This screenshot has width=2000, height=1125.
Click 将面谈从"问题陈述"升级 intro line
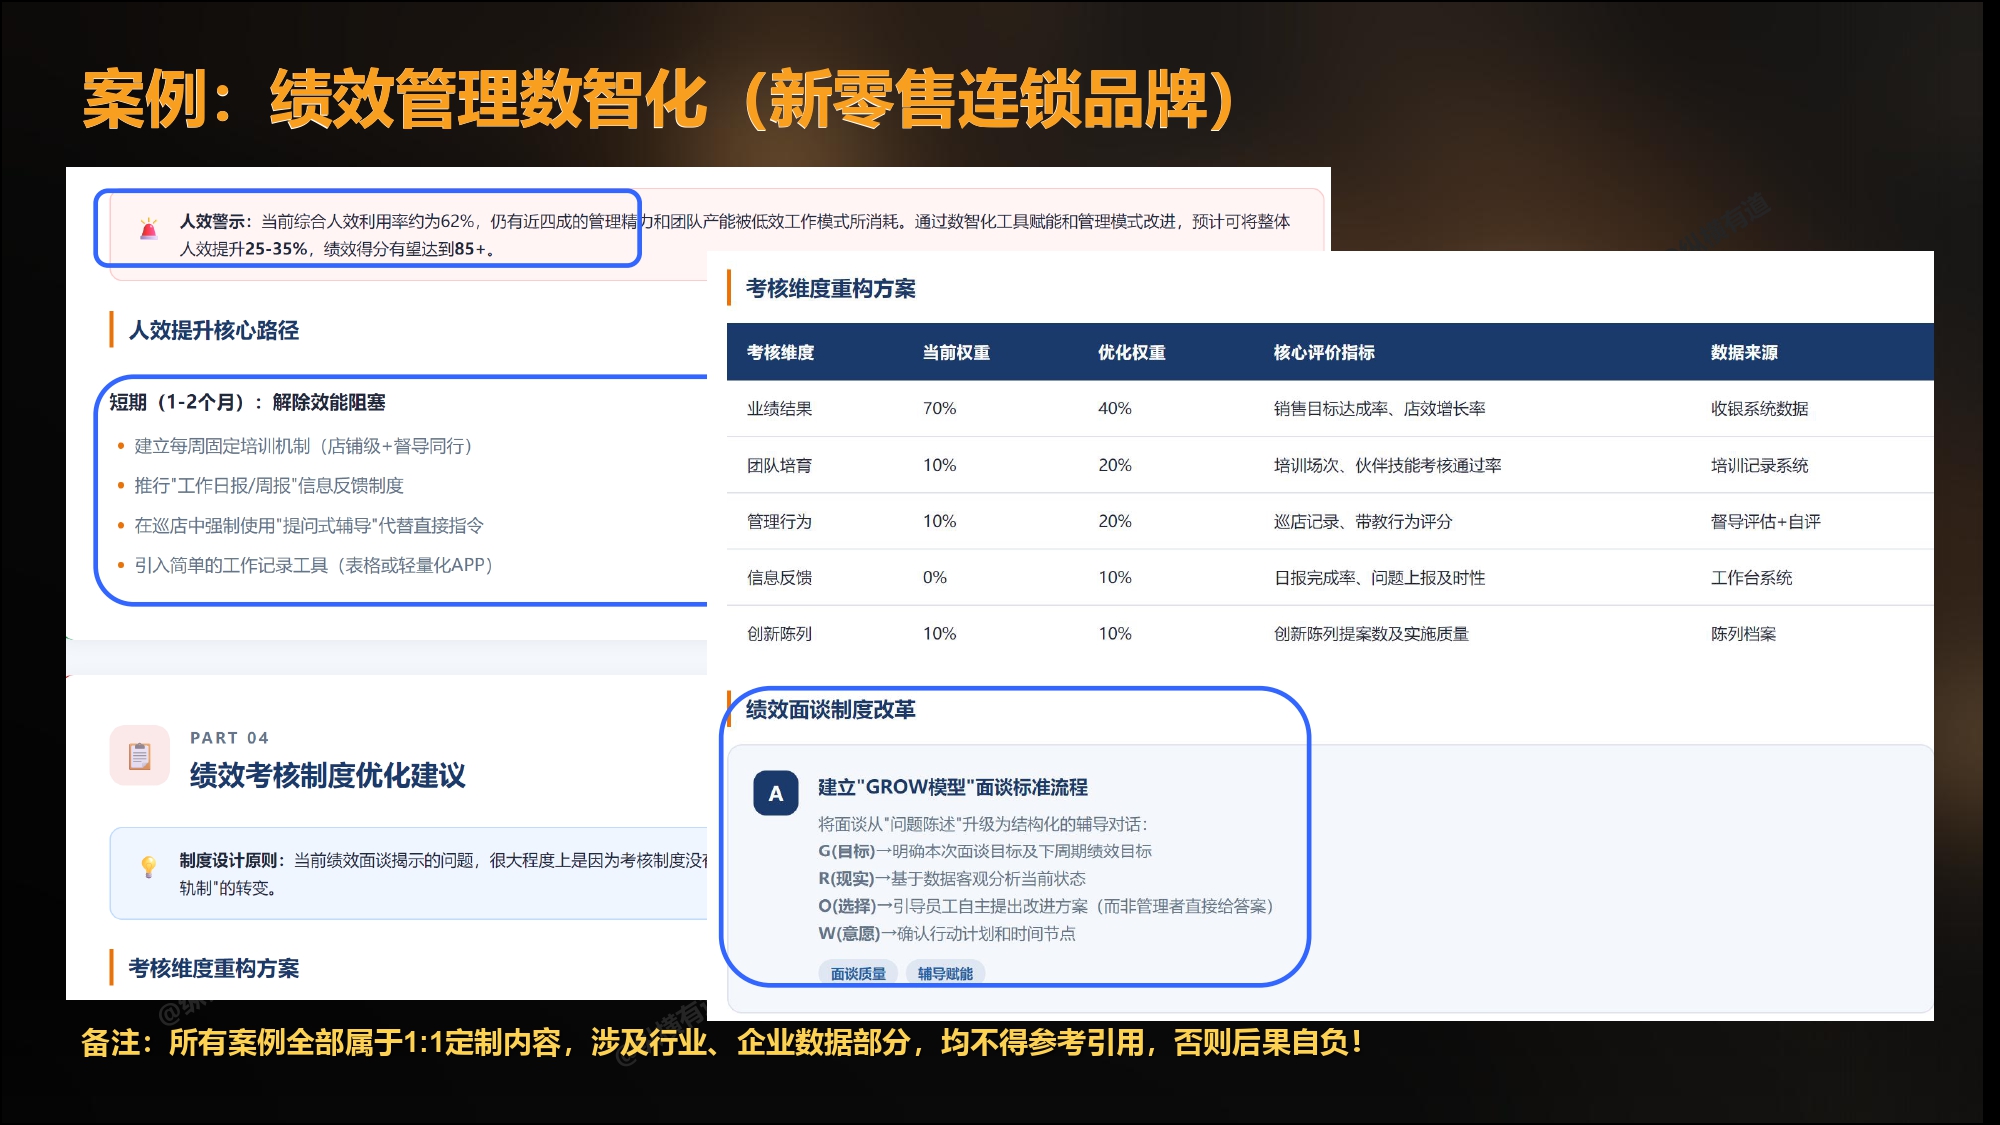983,824
